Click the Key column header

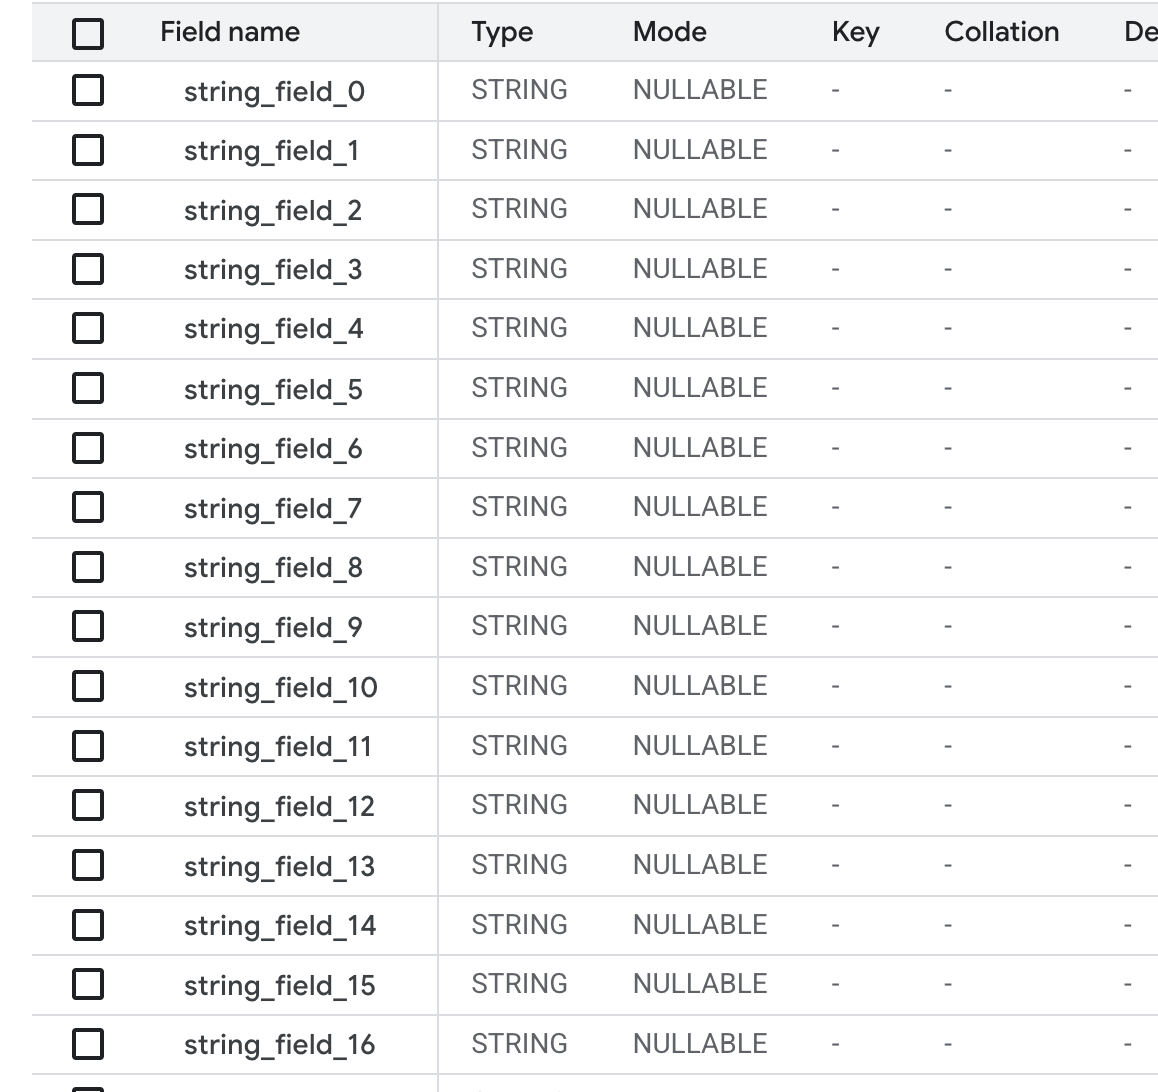(x=855, y=32)
